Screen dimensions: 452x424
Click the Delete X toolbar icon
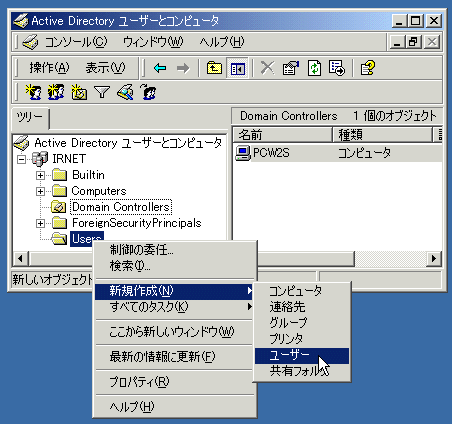(x=267, y=68)
